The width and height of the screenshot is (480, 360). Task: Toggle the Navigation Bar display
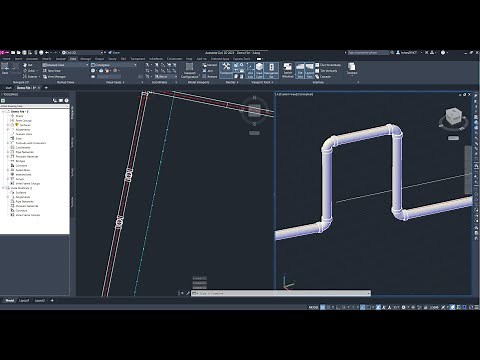click(x=271, y=71)
